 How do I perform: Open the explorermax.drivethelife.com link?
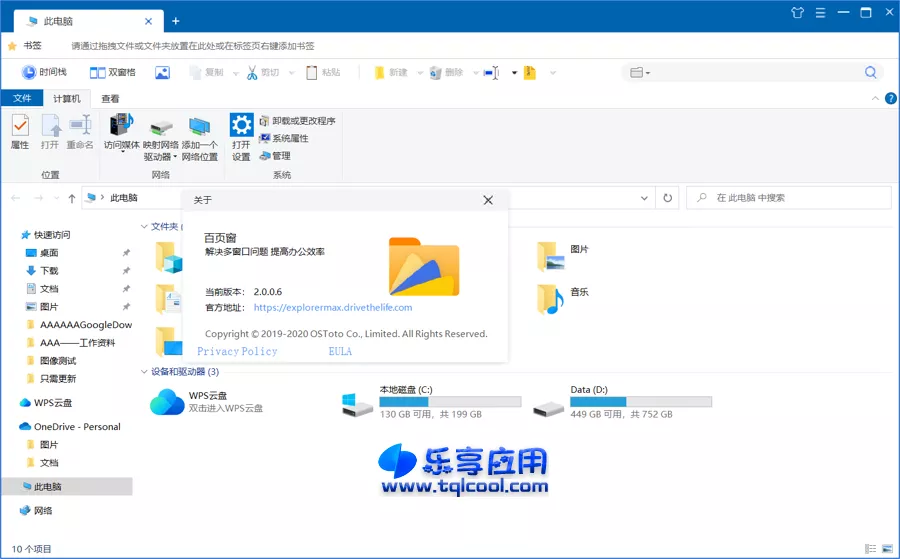tap(333, 308)
